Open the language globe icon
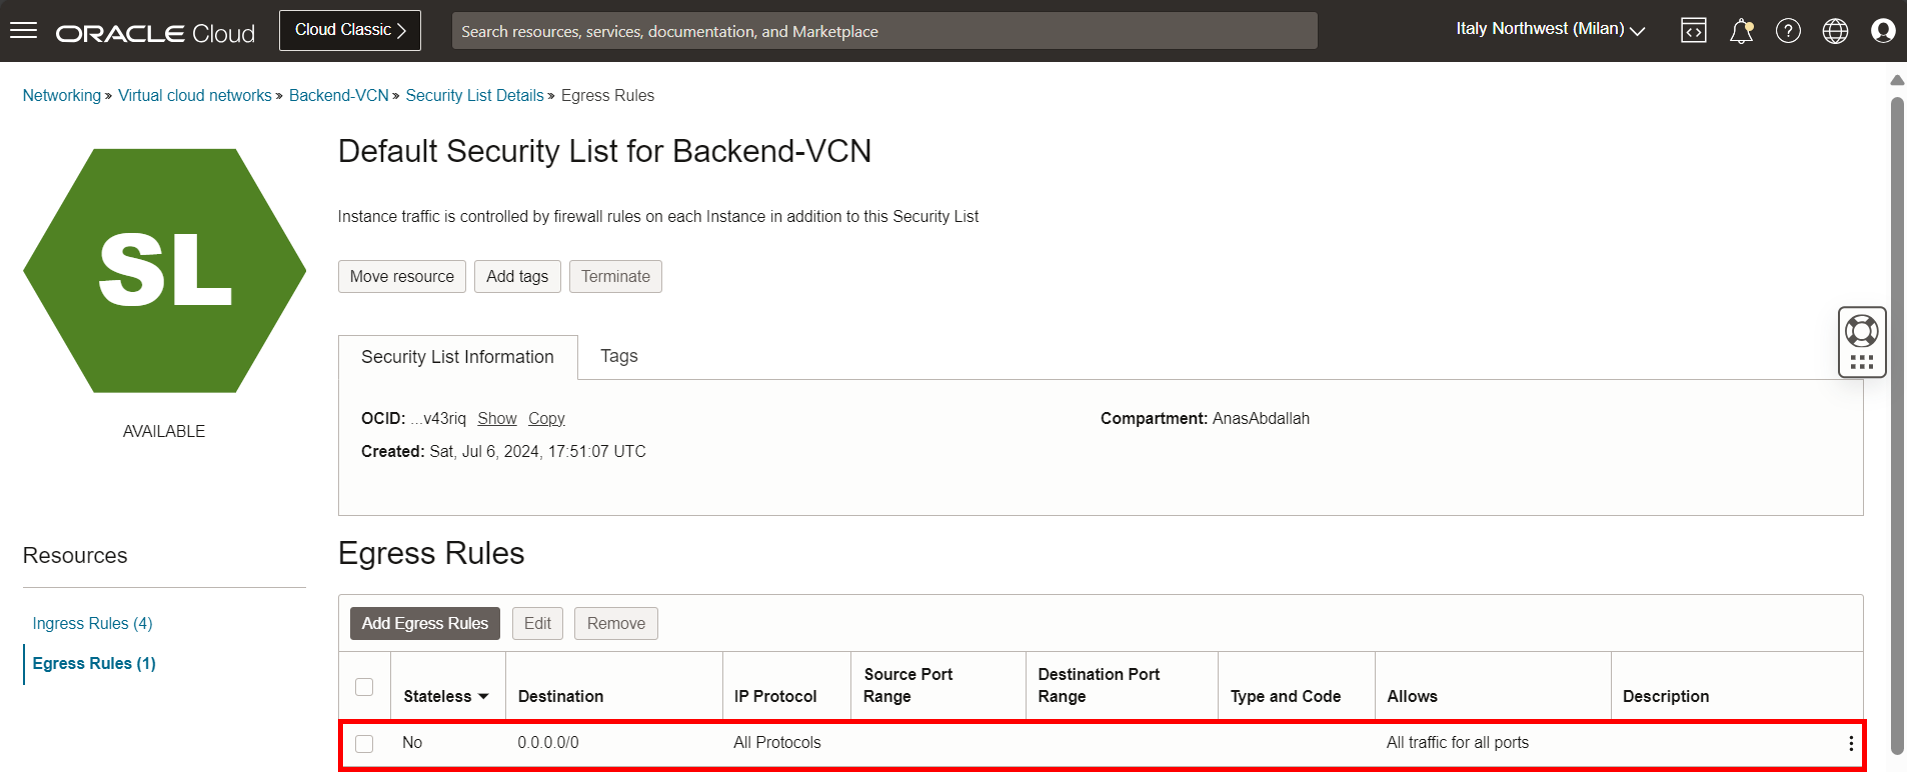This screenshot has height=772, width=1907. (1835, 31)
